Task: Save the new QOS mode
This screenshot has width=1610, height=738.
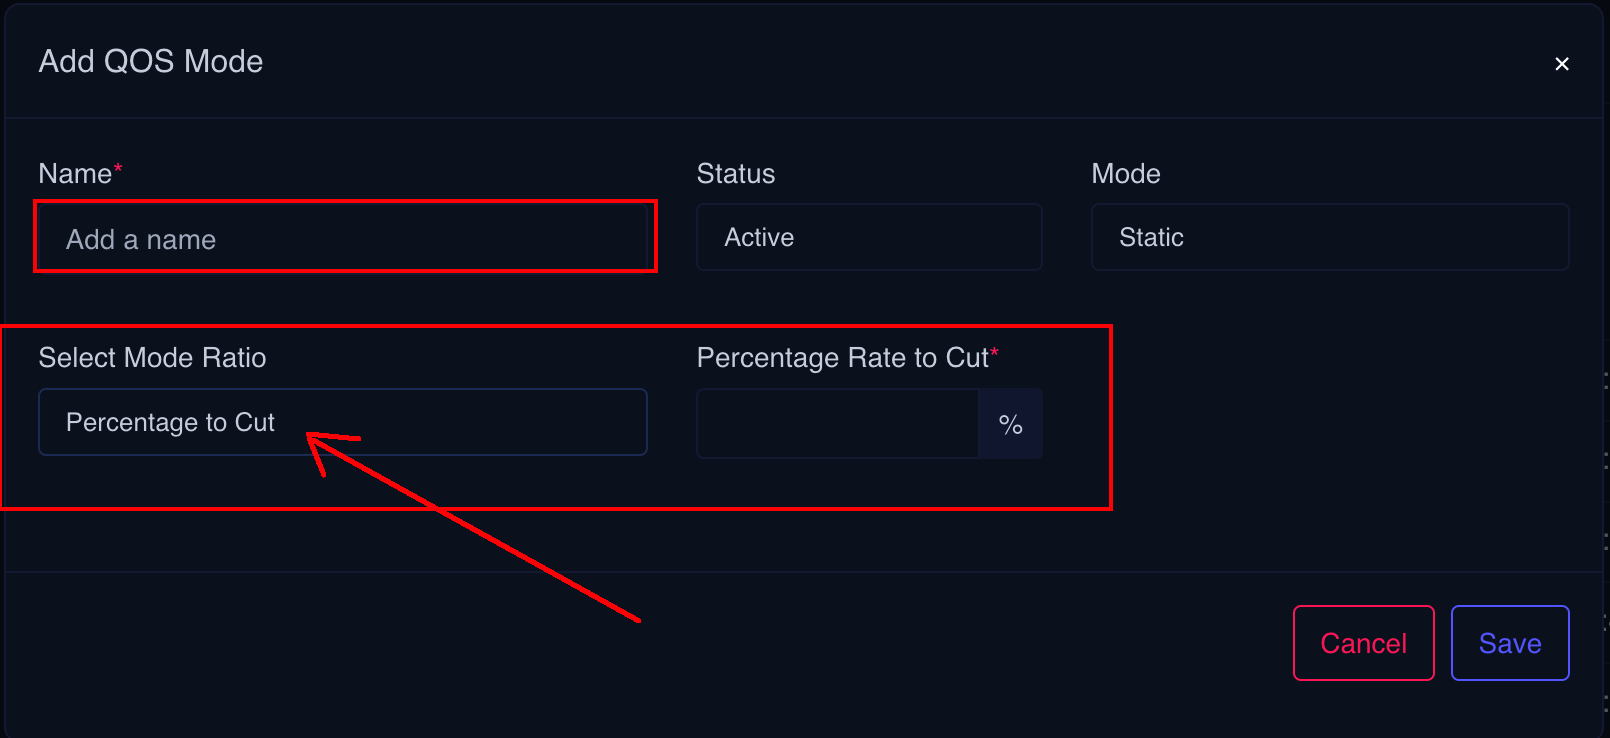Action: [x=1509, y=643]
